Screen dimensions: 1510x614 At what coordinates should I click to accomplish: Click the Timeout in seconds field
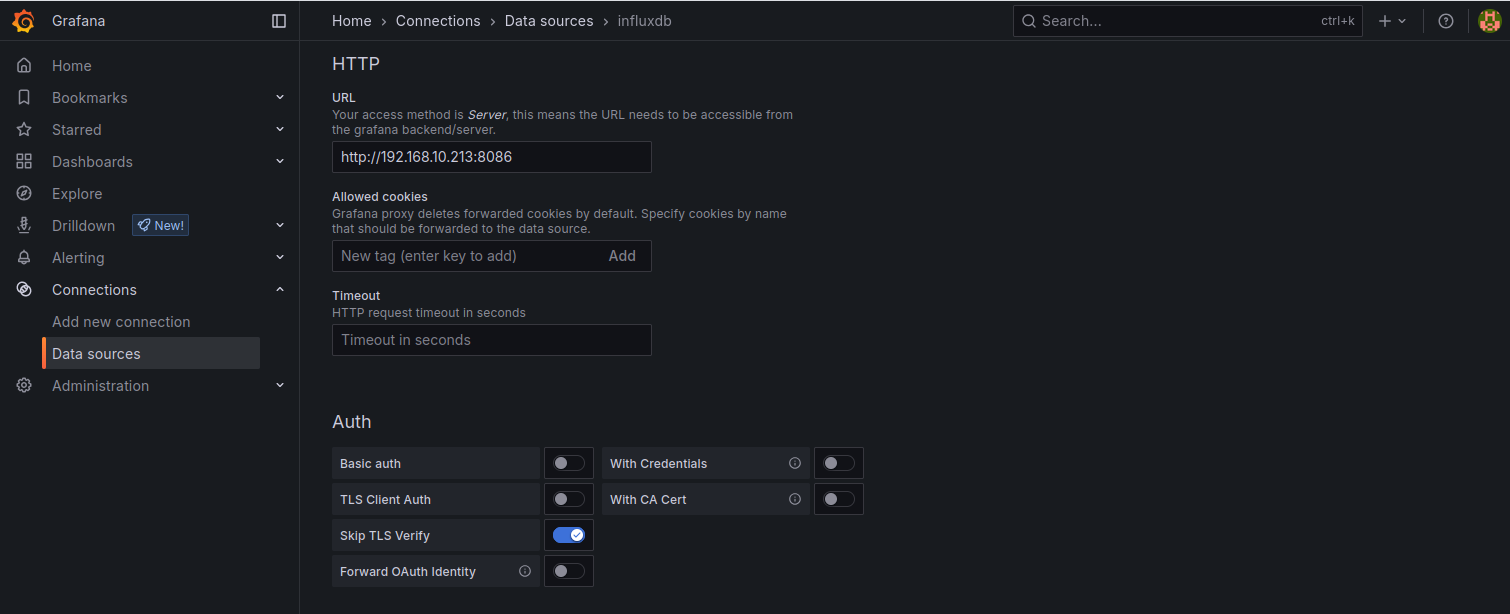tap(492, 340)
